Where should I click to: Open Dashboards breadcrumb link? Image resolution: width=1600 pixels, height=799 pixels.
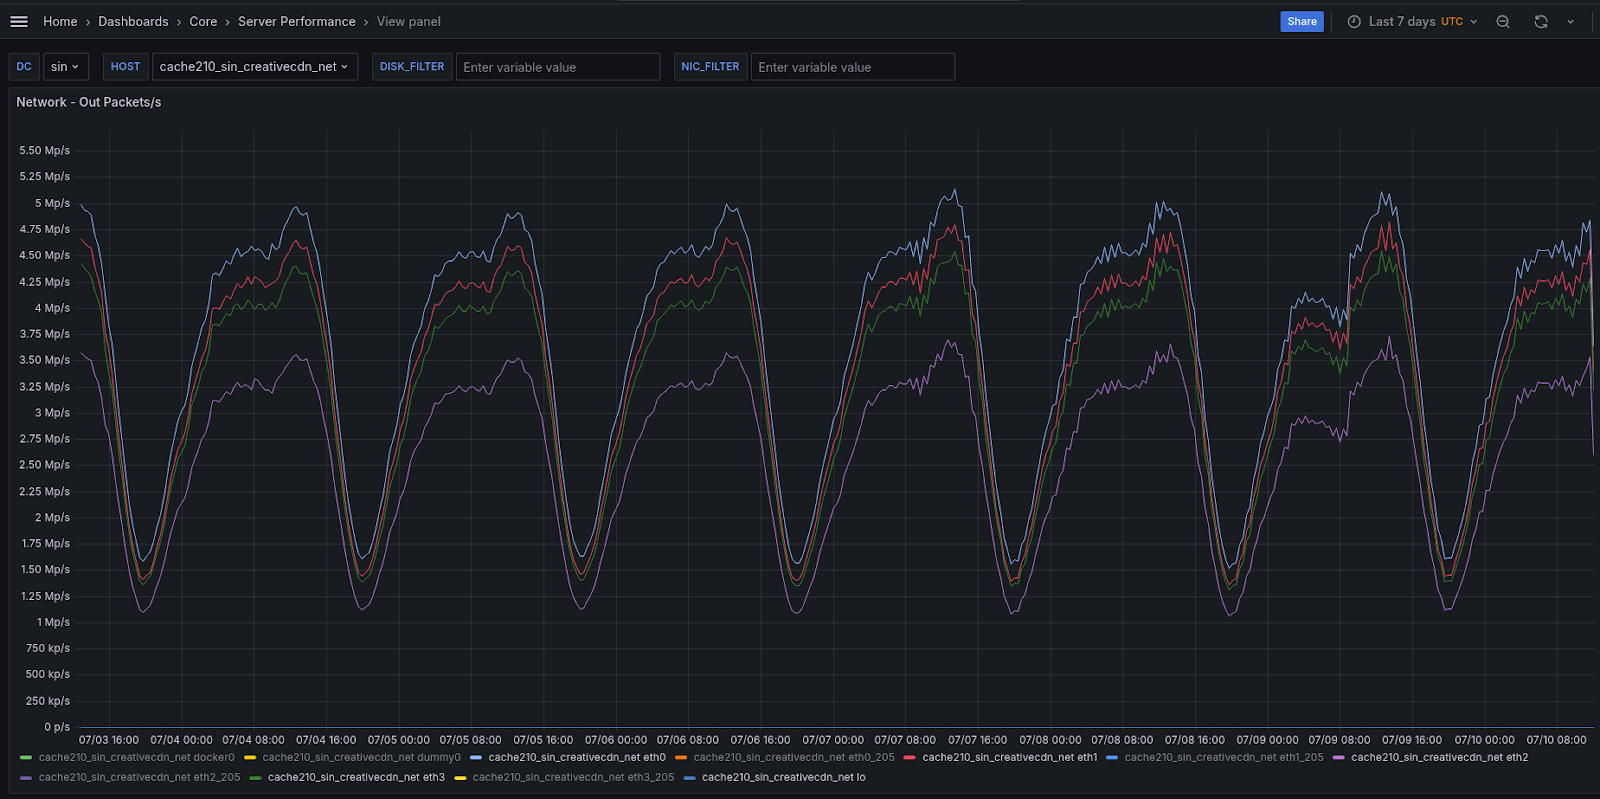[x=133, y=21]
